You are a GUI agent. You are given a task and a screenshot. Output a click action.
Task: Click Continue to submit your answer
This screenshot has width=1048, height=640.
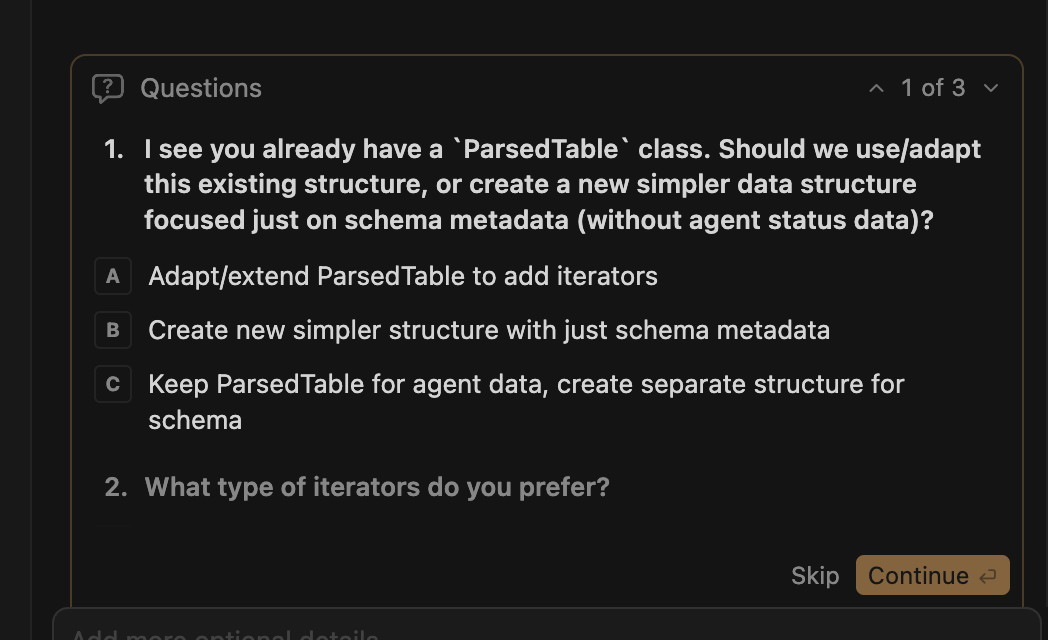[x=918, y=575]
